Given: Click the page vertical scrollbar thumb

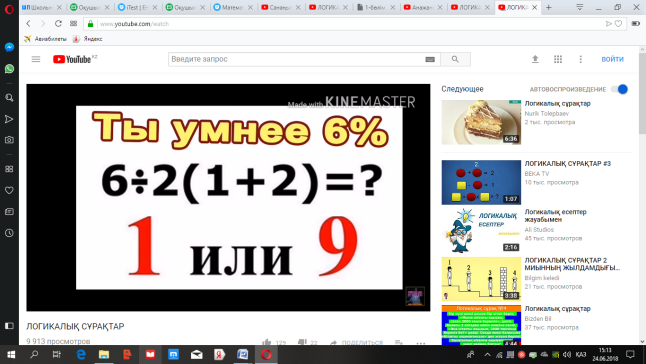Looking at the screenshot, I should tap(642, 93).
